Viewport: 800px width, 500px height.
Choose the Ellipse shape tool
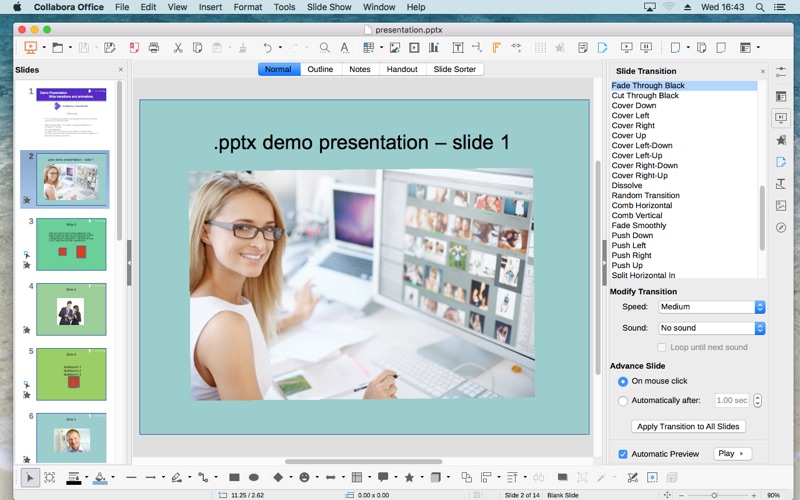[254, 478]
